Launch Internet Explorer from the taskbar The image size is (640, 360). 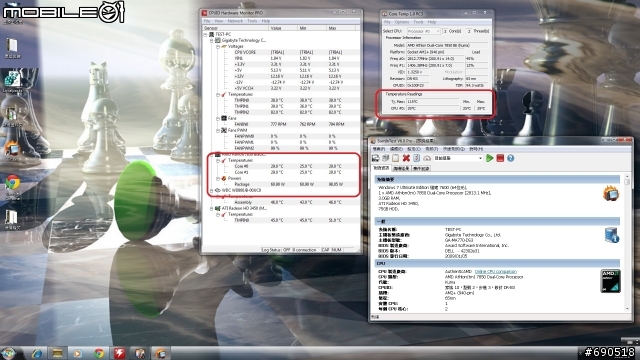[x=37, y=353]
